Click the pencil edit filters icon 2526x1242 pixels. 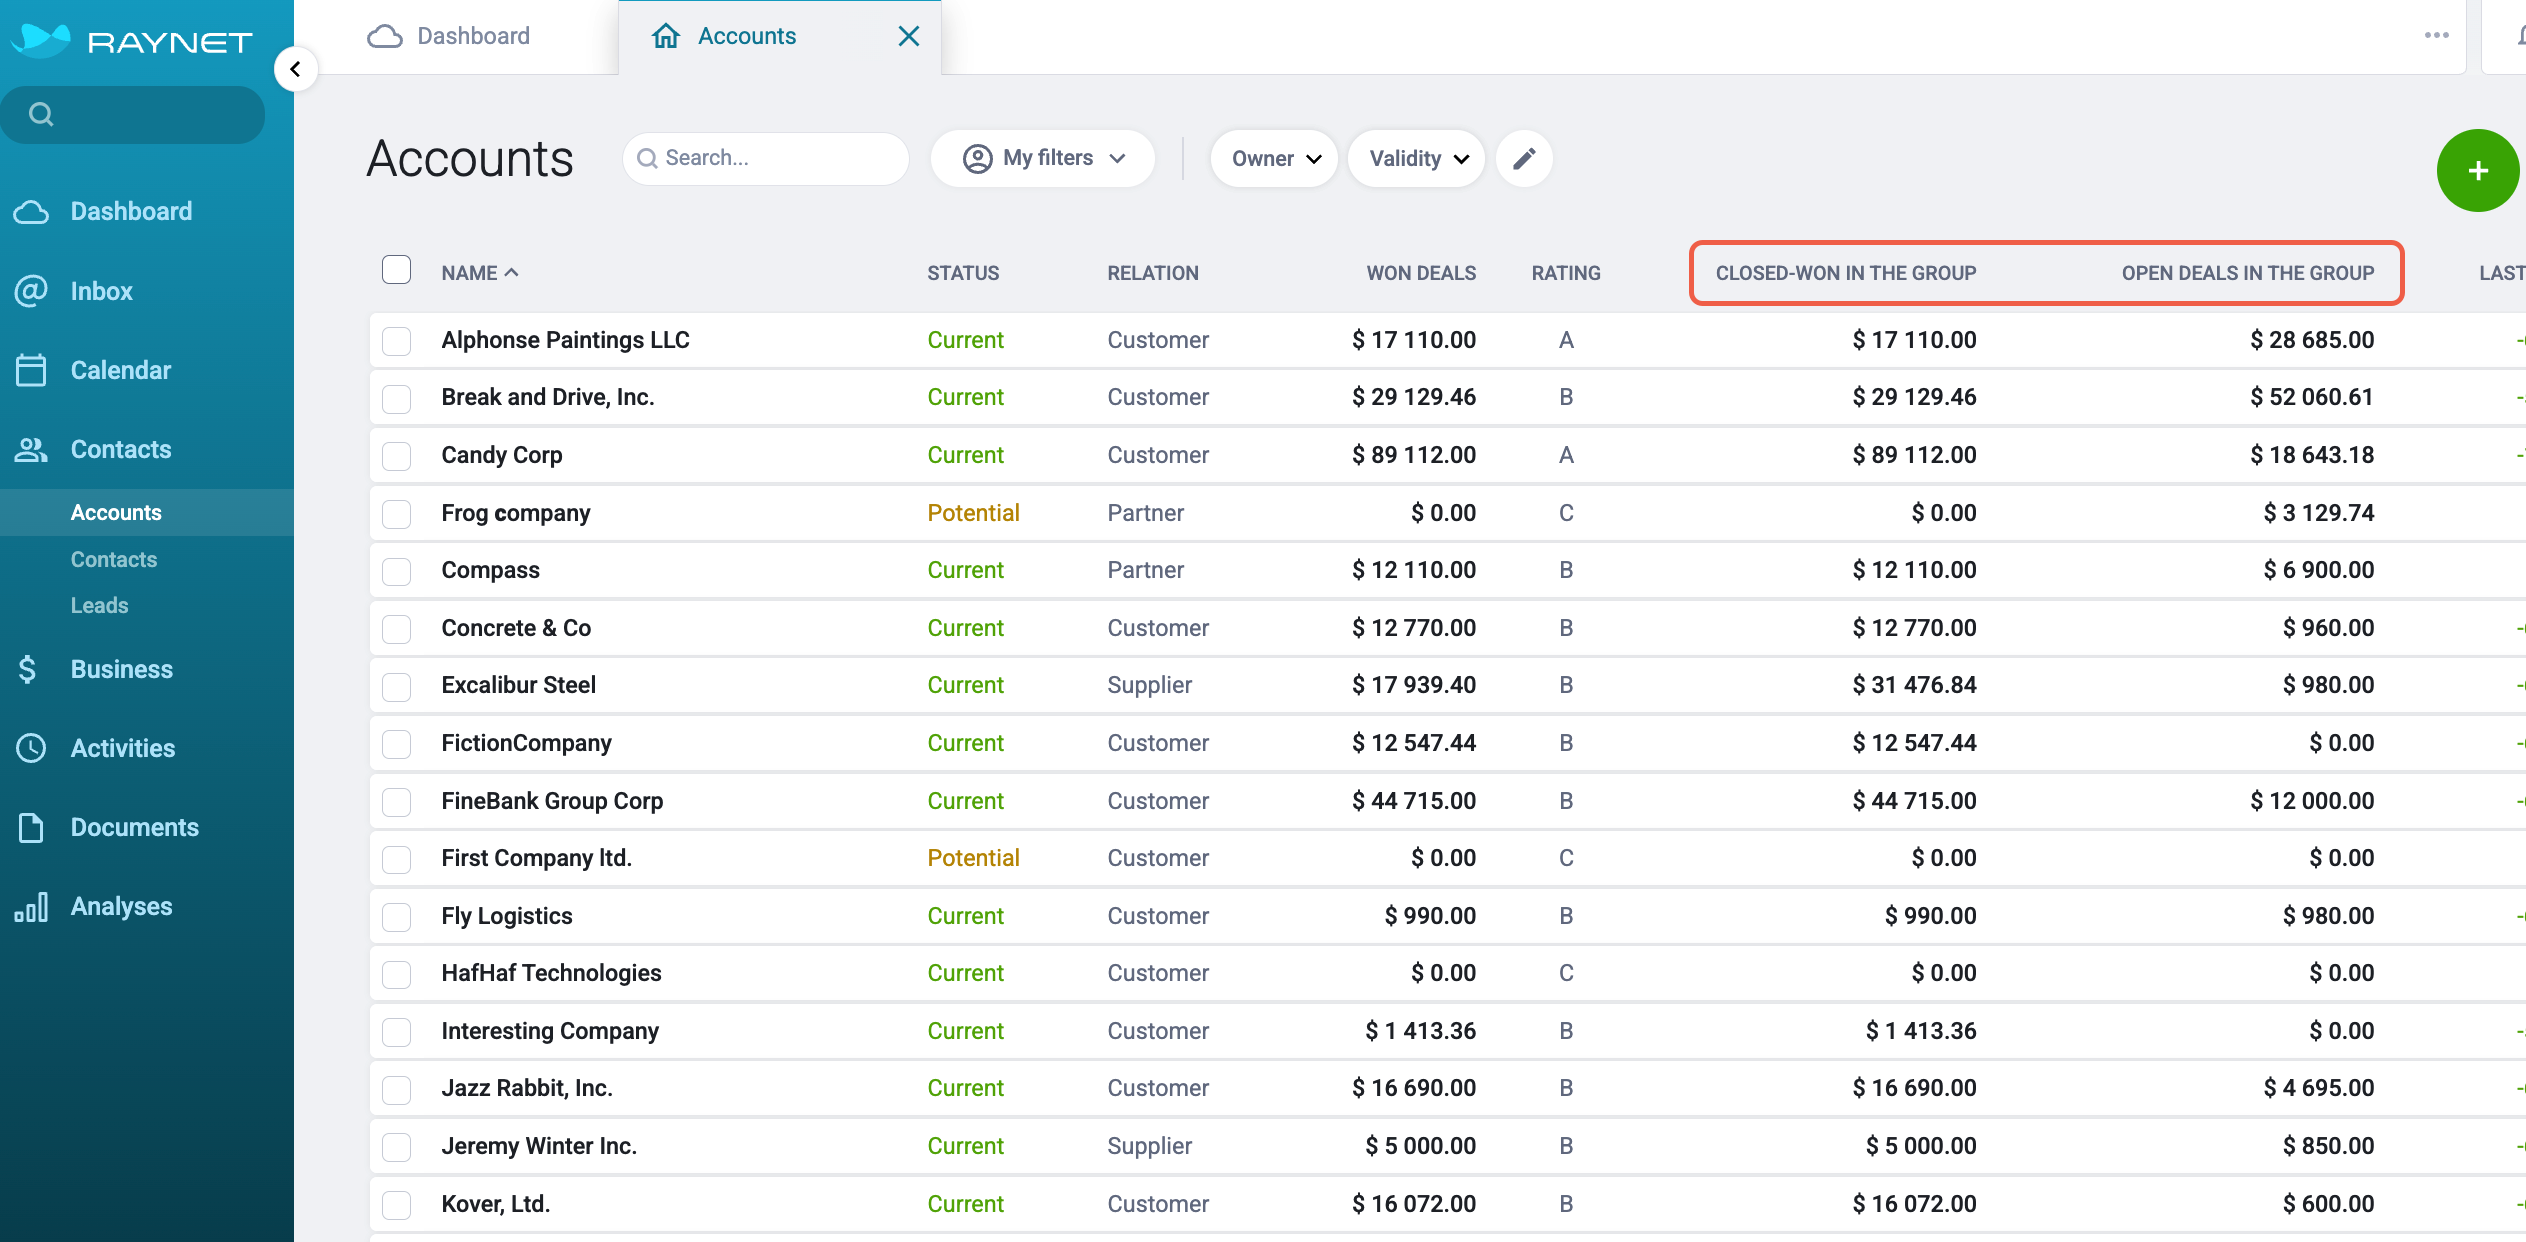pos(1524,158)
